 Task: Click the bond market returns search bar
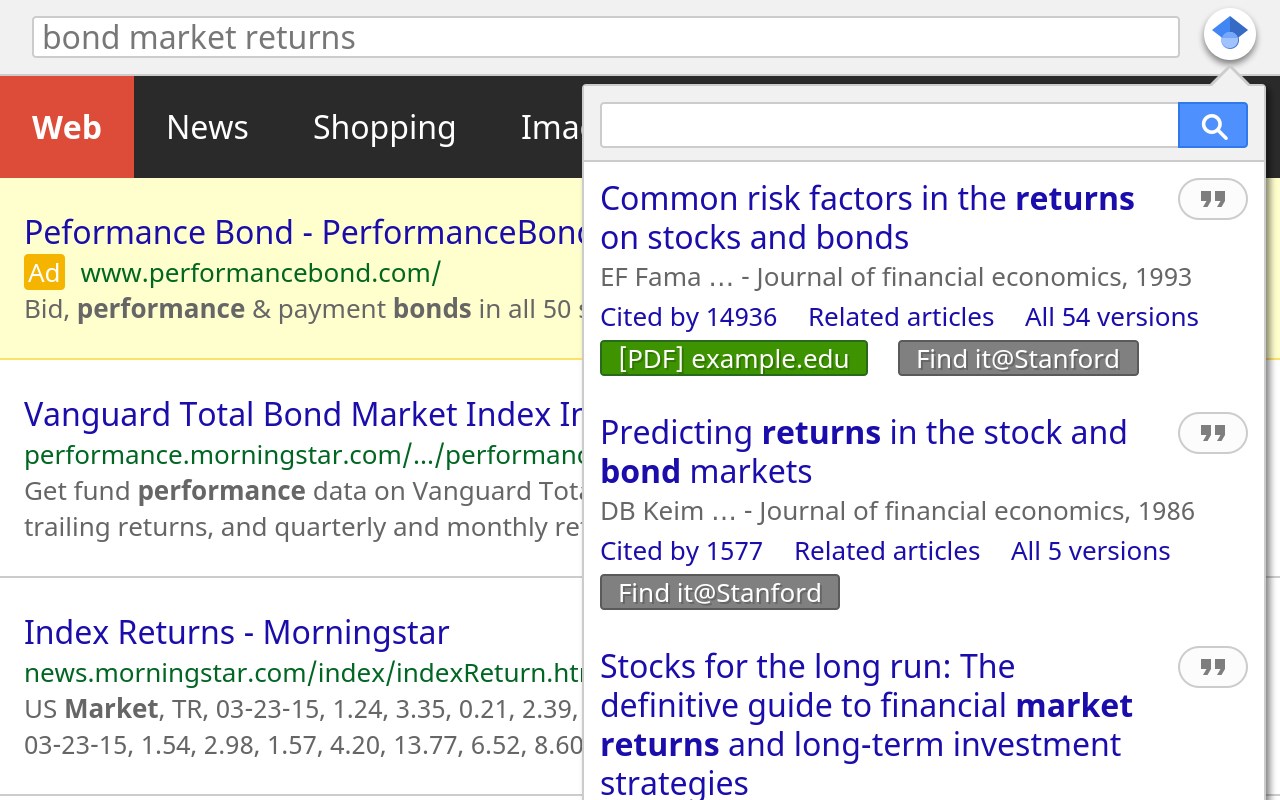point(606,38)
